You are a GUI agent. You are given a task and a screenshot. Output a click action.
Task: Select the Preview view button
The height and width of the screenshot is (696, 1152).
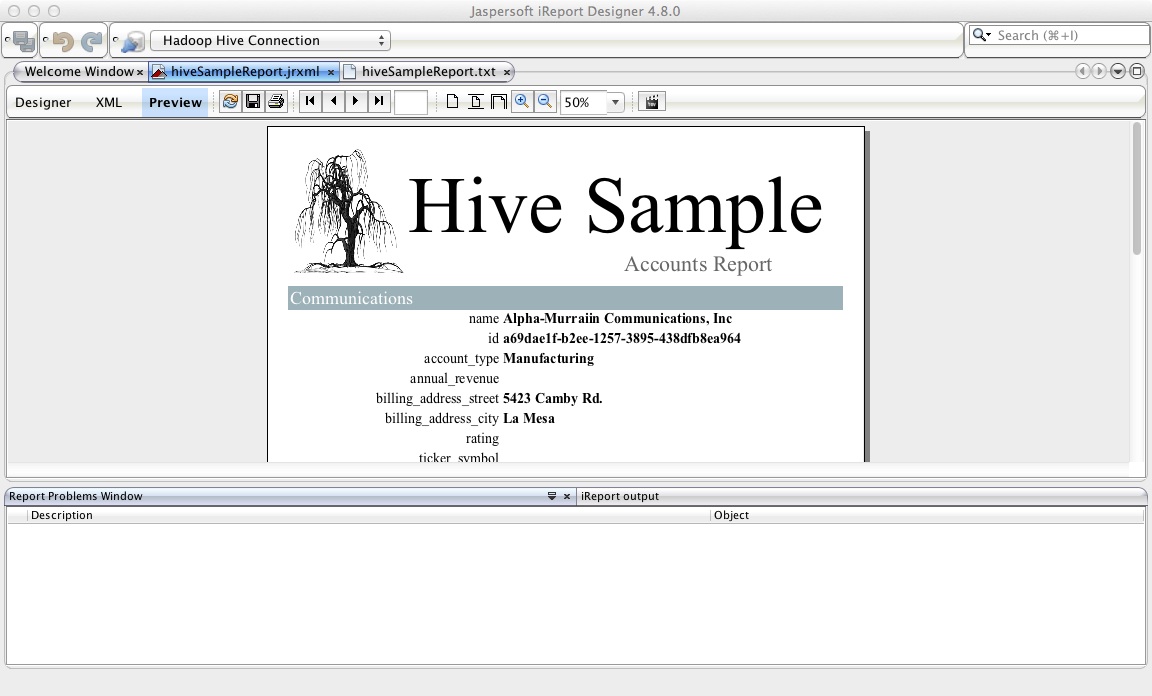coord(175,102)
